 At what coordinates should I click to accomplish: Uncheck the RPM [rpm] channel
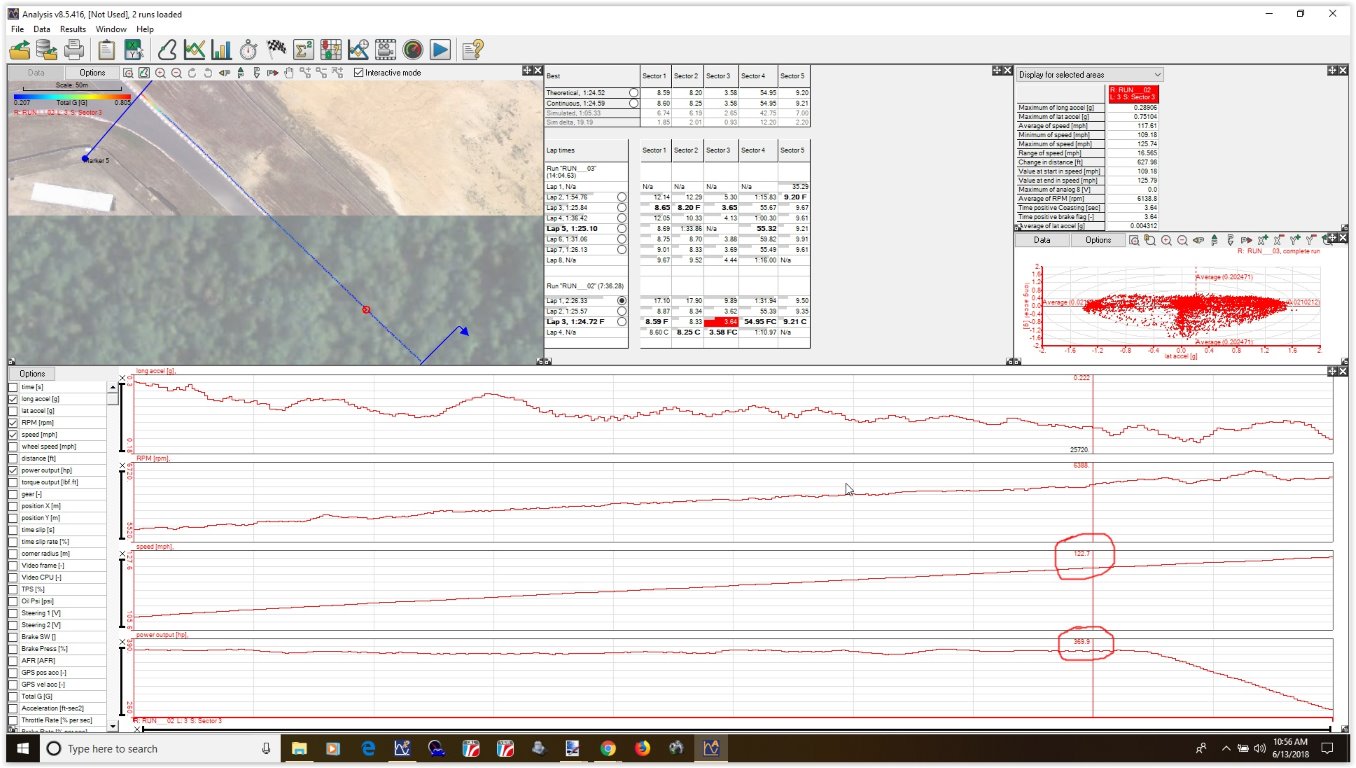coord(13,423)
